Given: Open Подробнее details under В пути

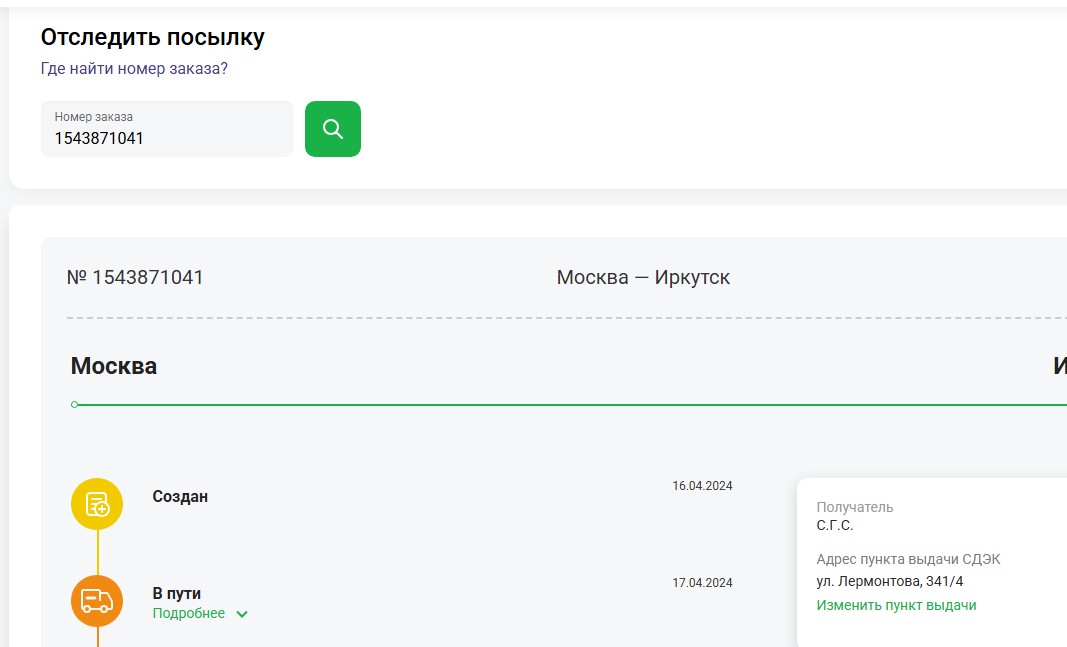Looking at the screenshot, I should [189, 613].
